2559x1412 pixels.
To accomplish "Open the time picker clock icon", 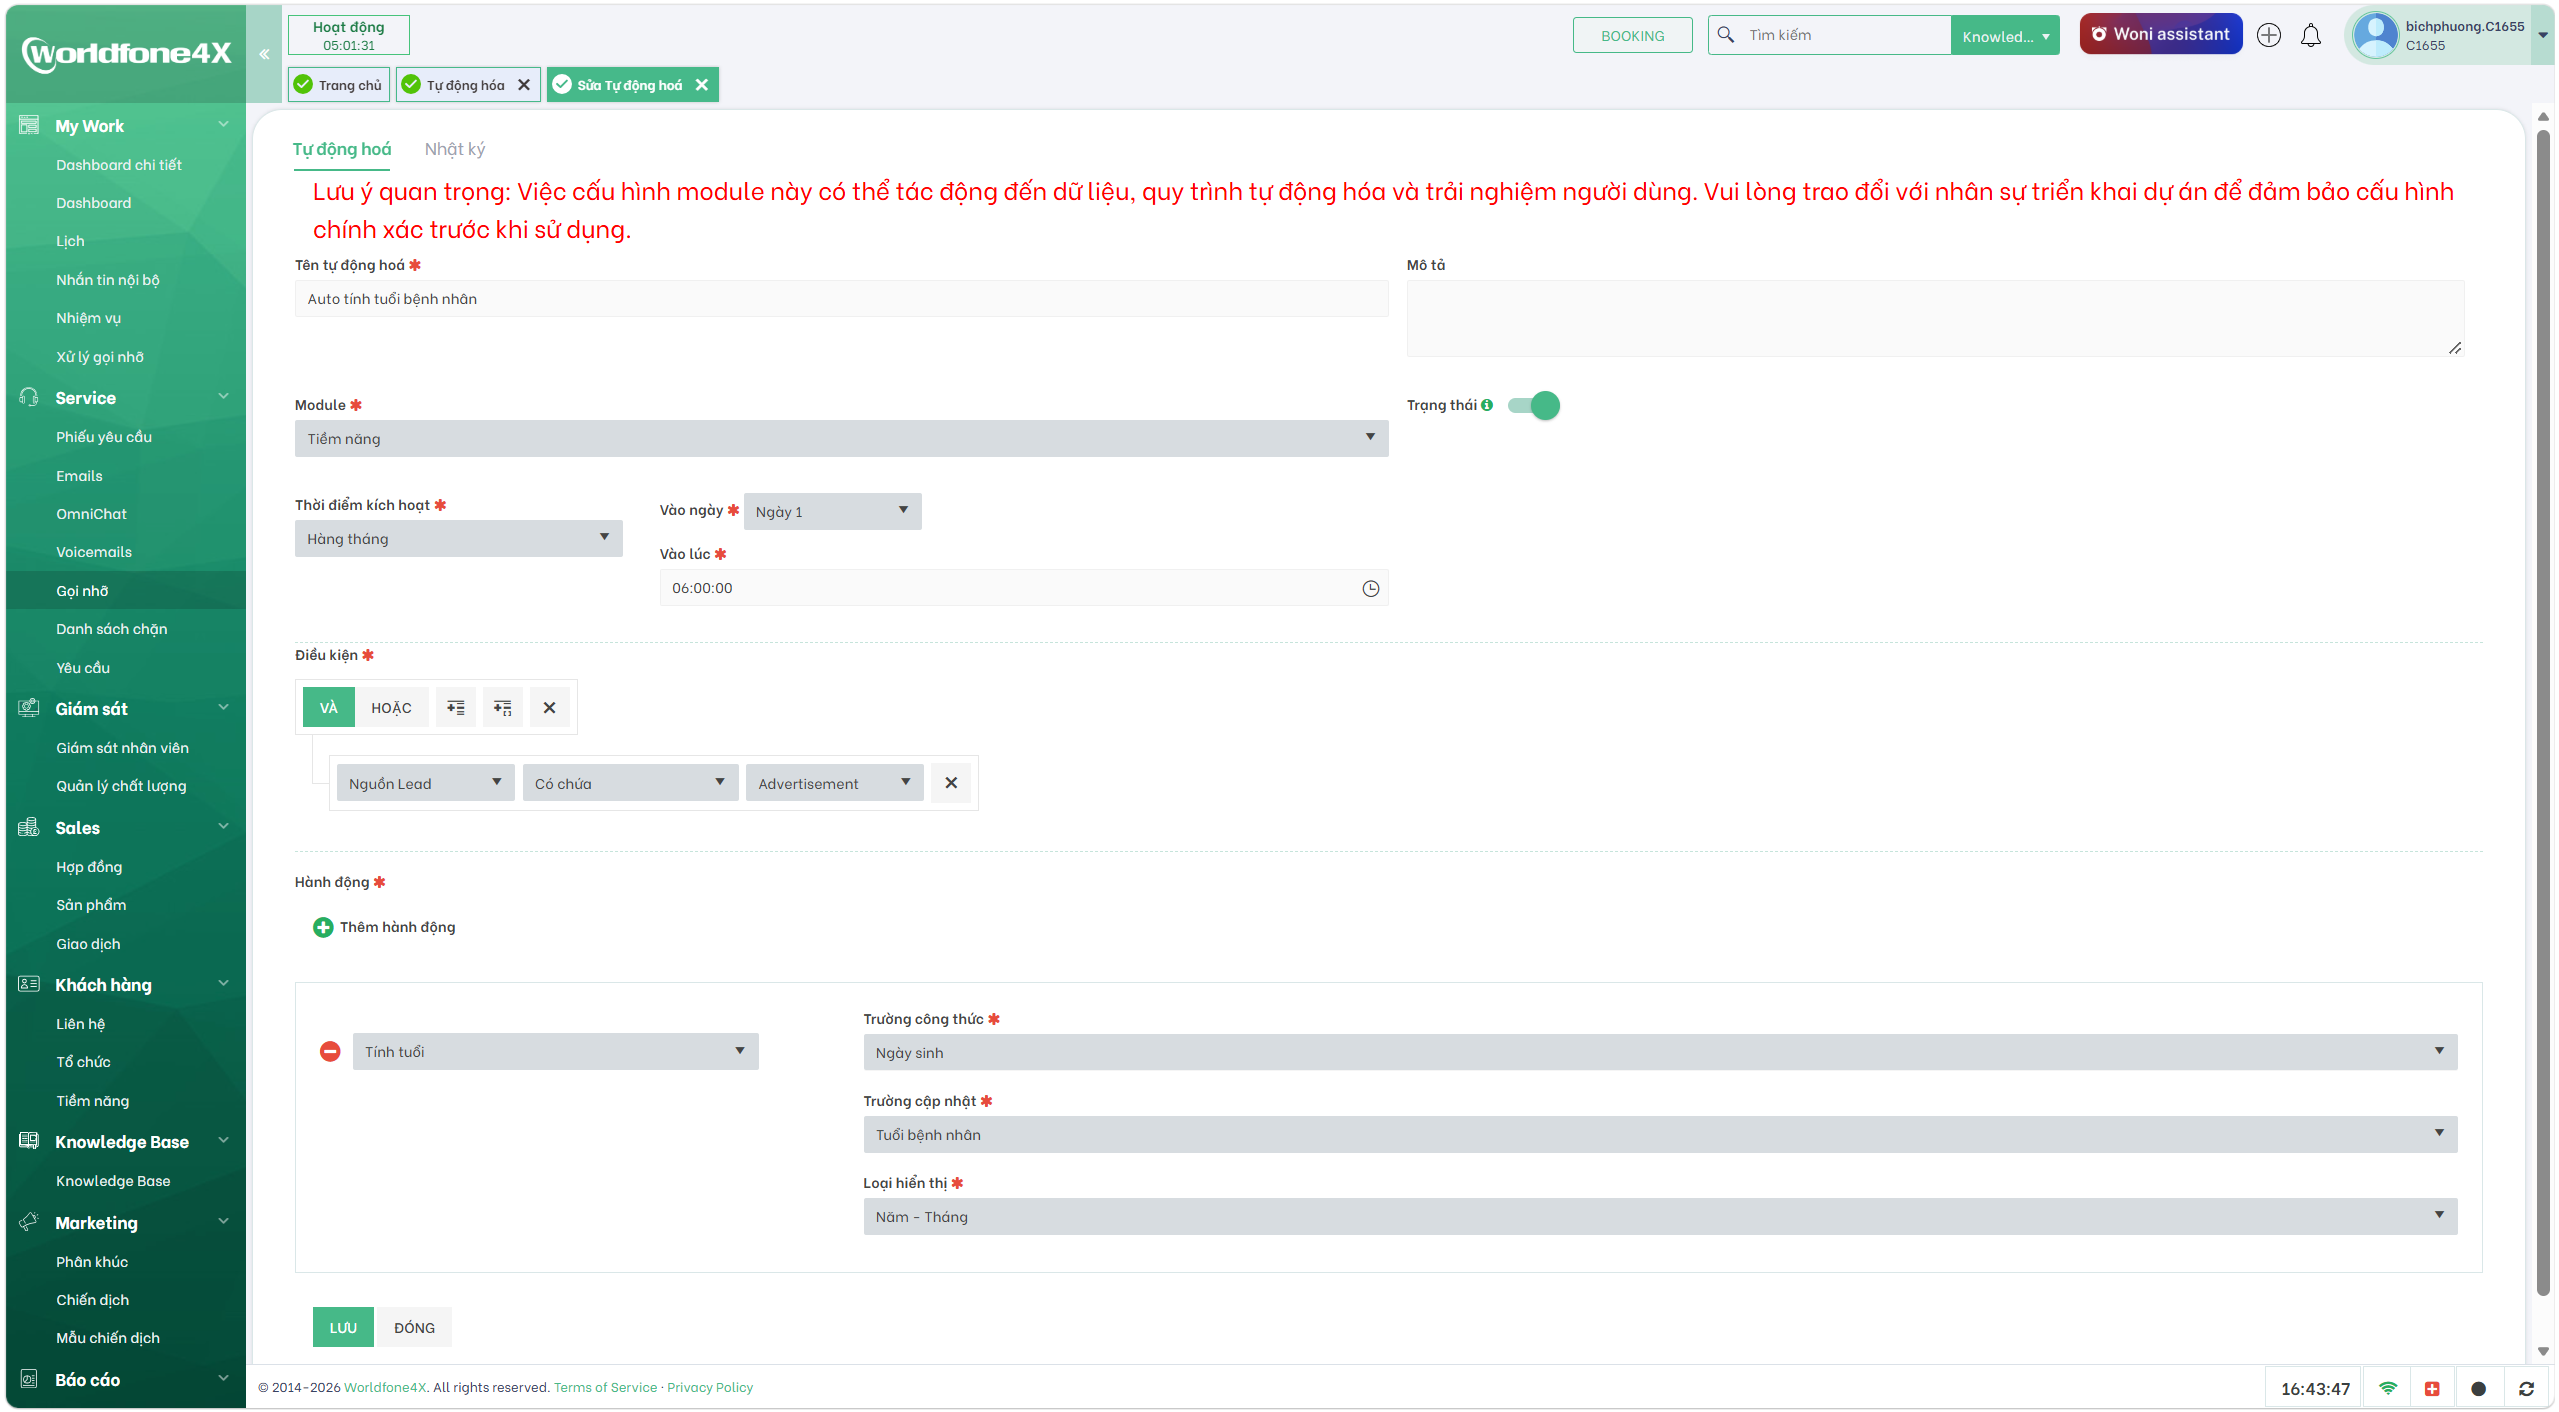I will pyautogui.click(x=1370, y=588).
